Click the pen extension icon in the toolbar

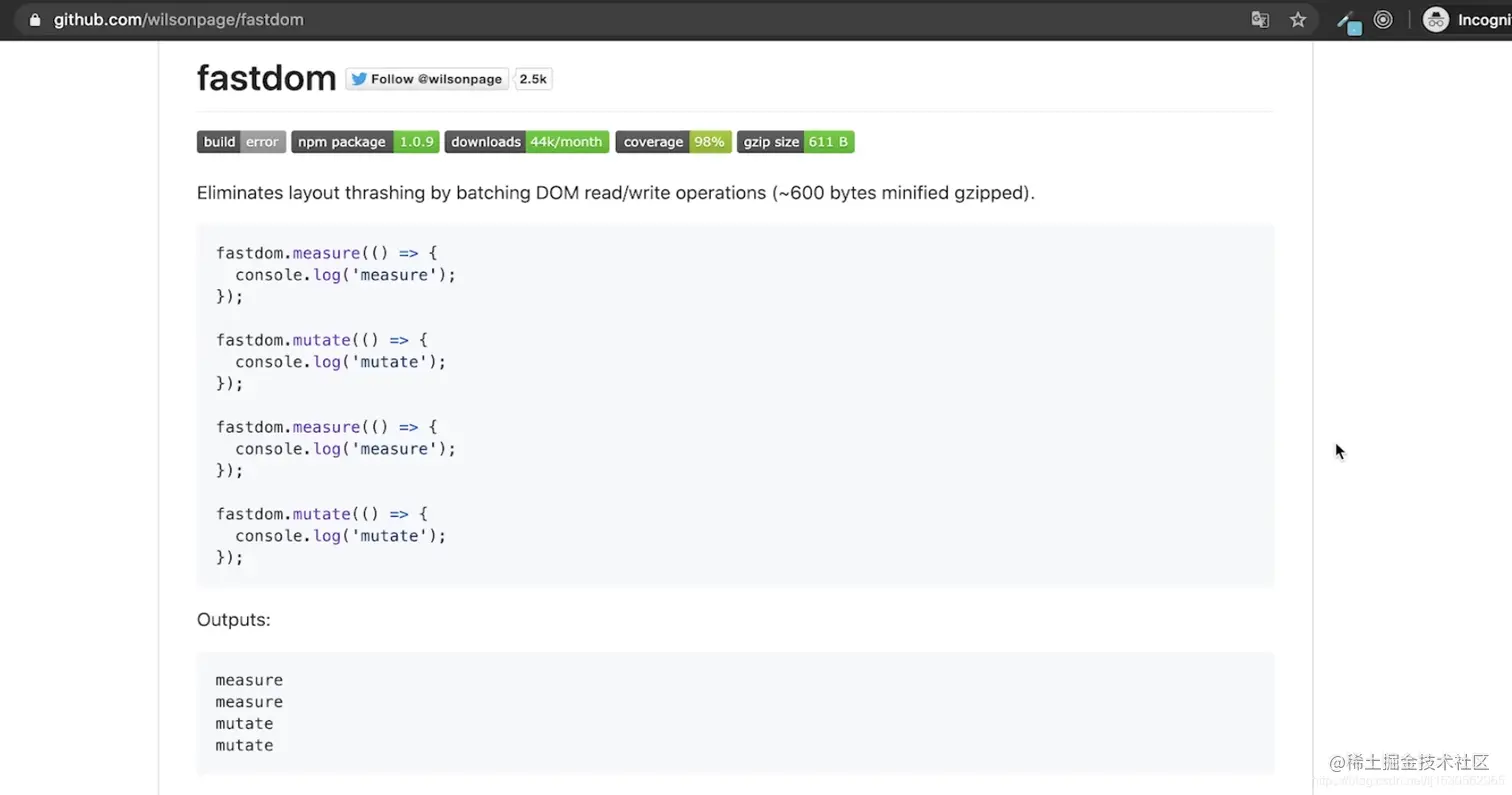(x=1349, y=21)
